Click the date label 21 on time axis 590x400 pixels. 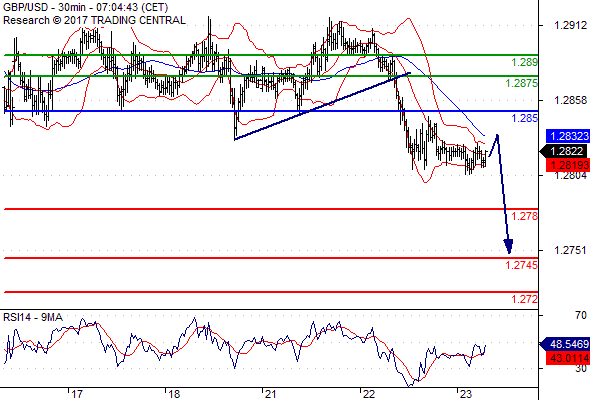pyautogui.click(x=270, y=394)
